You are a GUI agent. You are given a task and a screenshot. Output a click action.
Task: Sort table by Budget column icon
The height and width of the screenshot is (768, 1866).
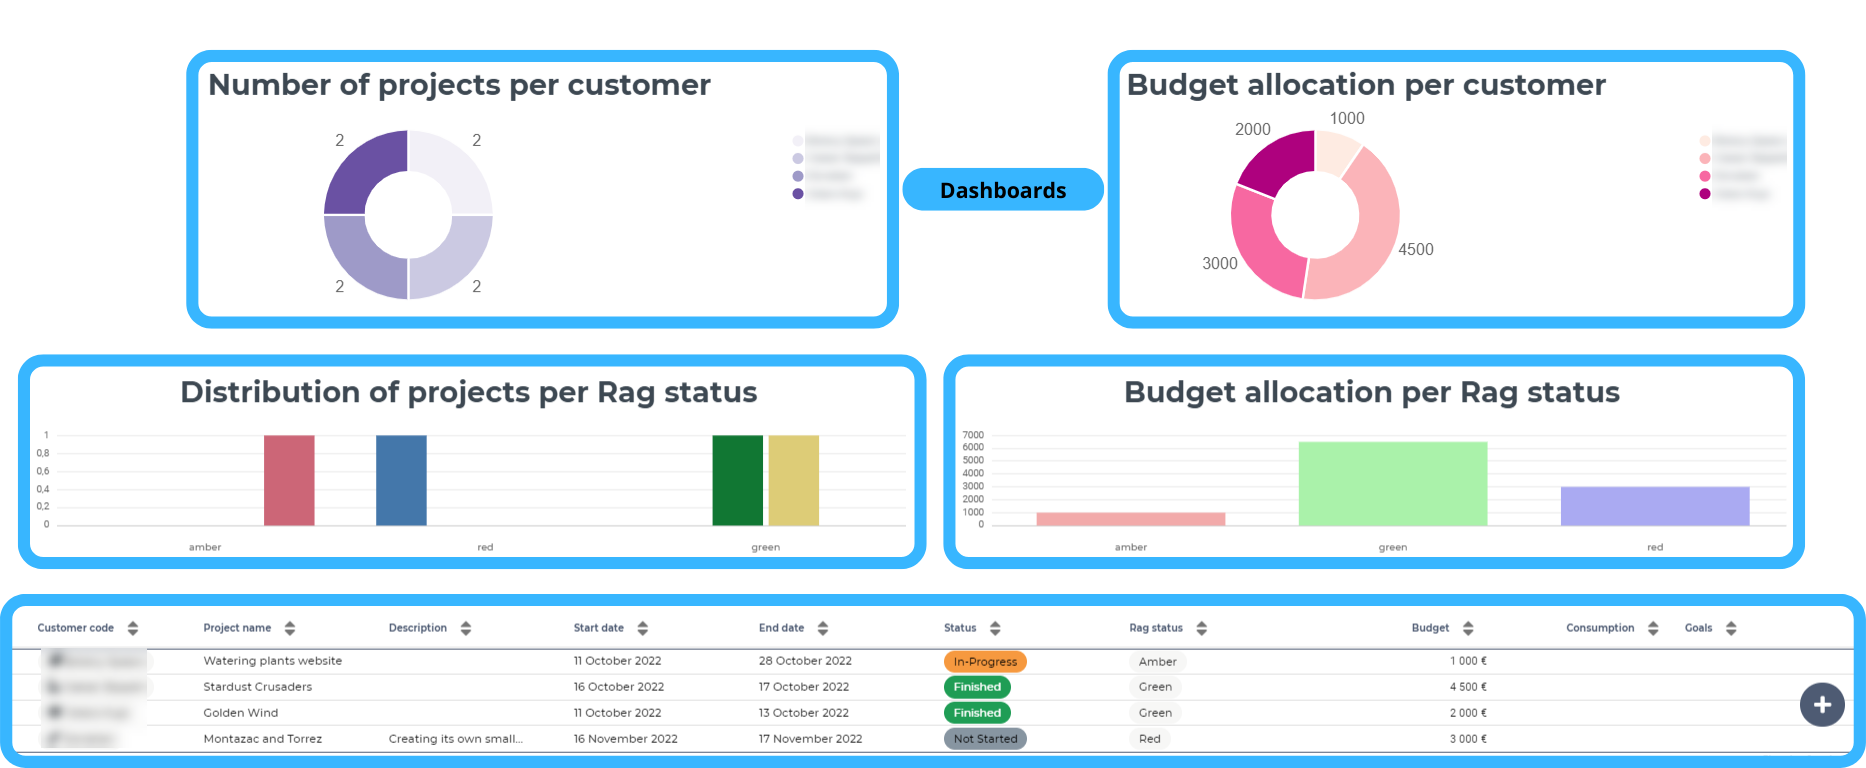click(x=1468, y=628)
